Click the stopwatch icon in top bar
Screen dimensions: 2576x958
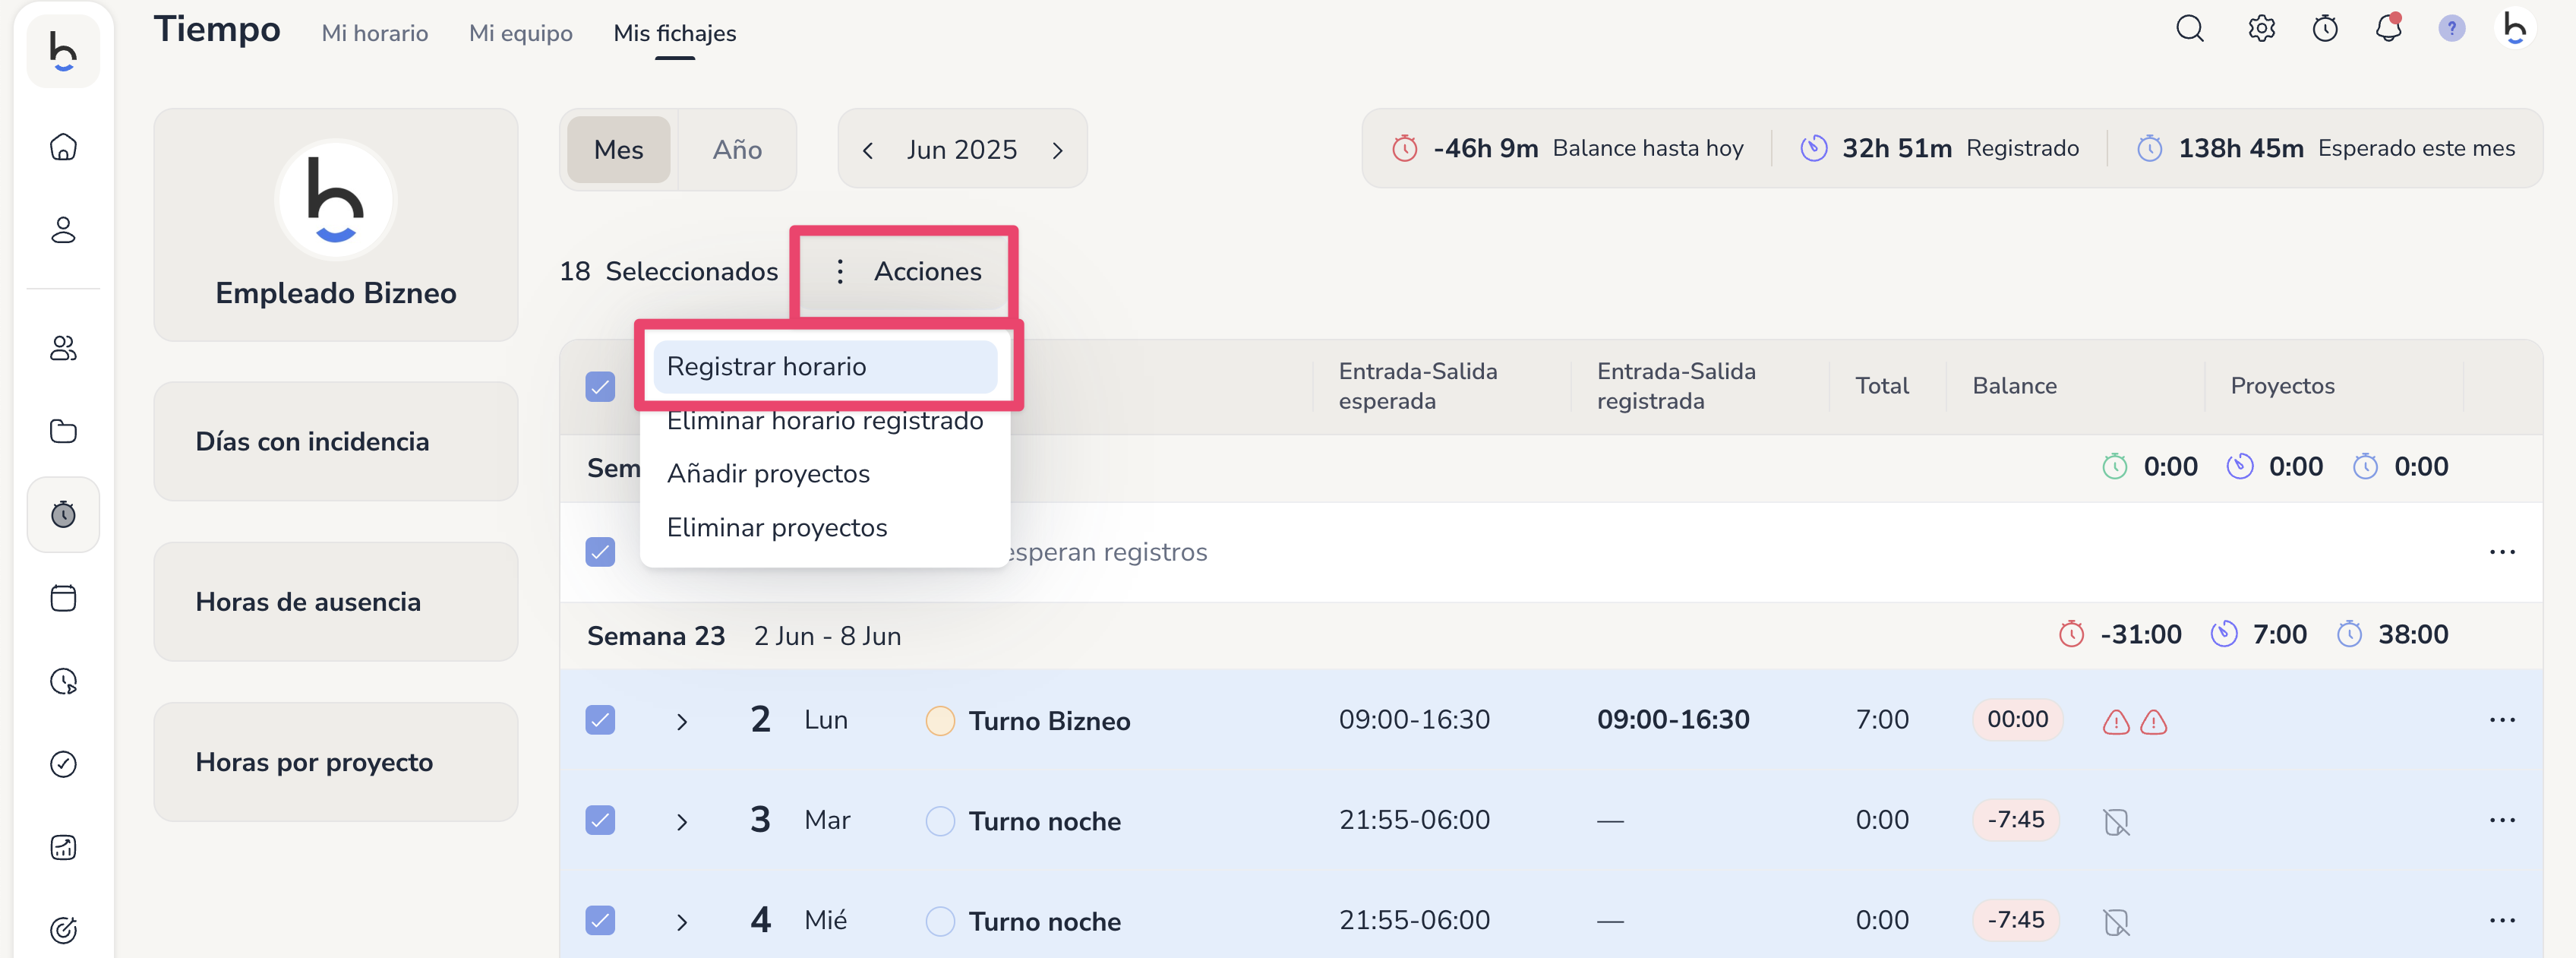[x=2325, y=29]
